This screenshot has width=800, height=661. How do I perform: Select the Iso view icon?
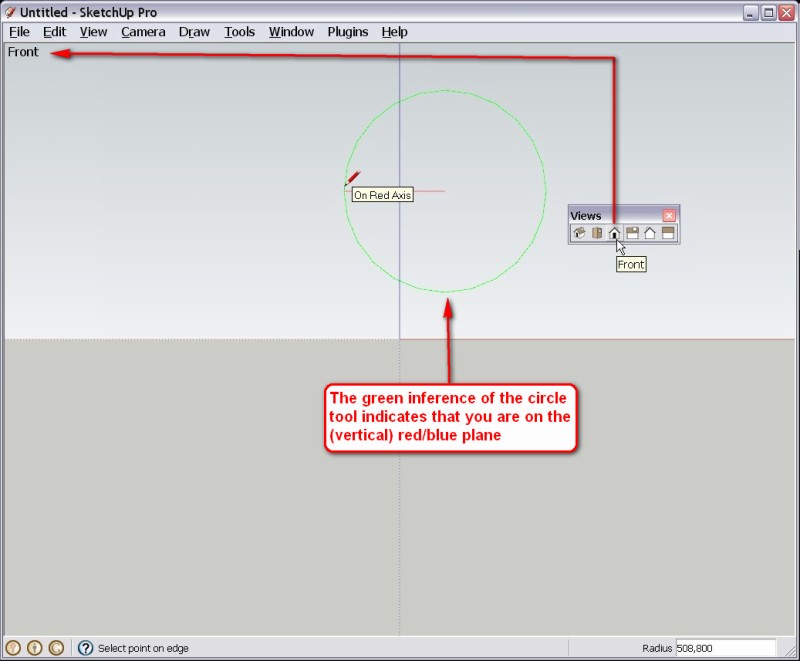579,233
